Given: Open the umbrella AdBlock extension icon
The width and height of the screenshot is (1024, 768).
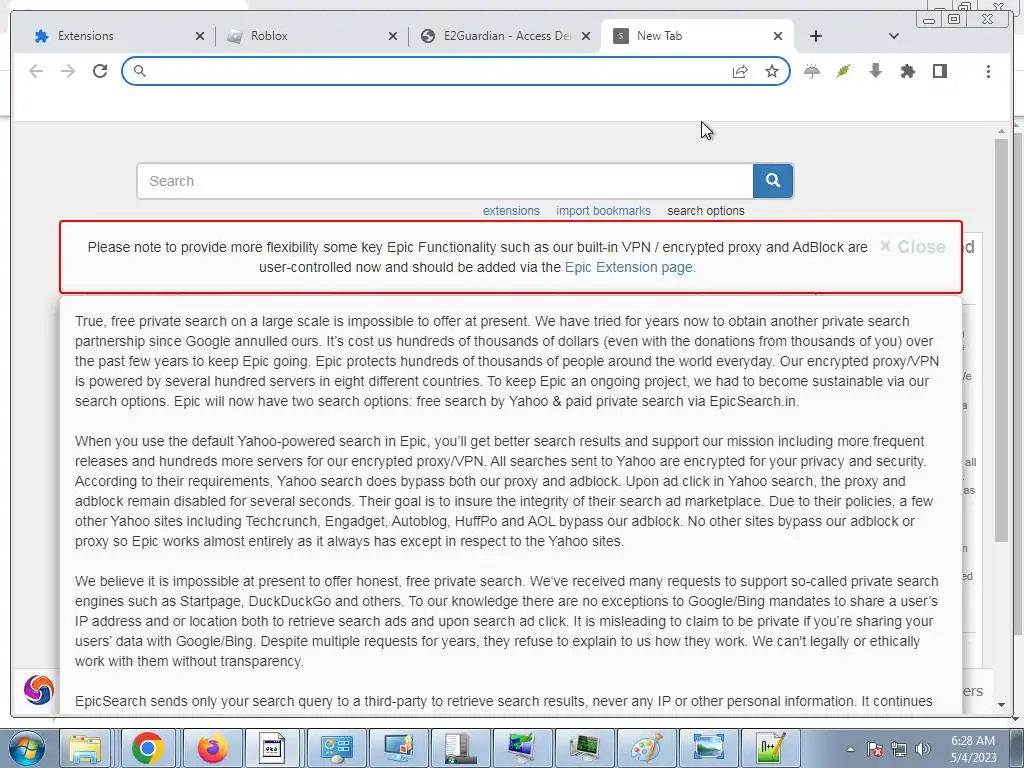Looking at the screenshot, I should point(812,71).
